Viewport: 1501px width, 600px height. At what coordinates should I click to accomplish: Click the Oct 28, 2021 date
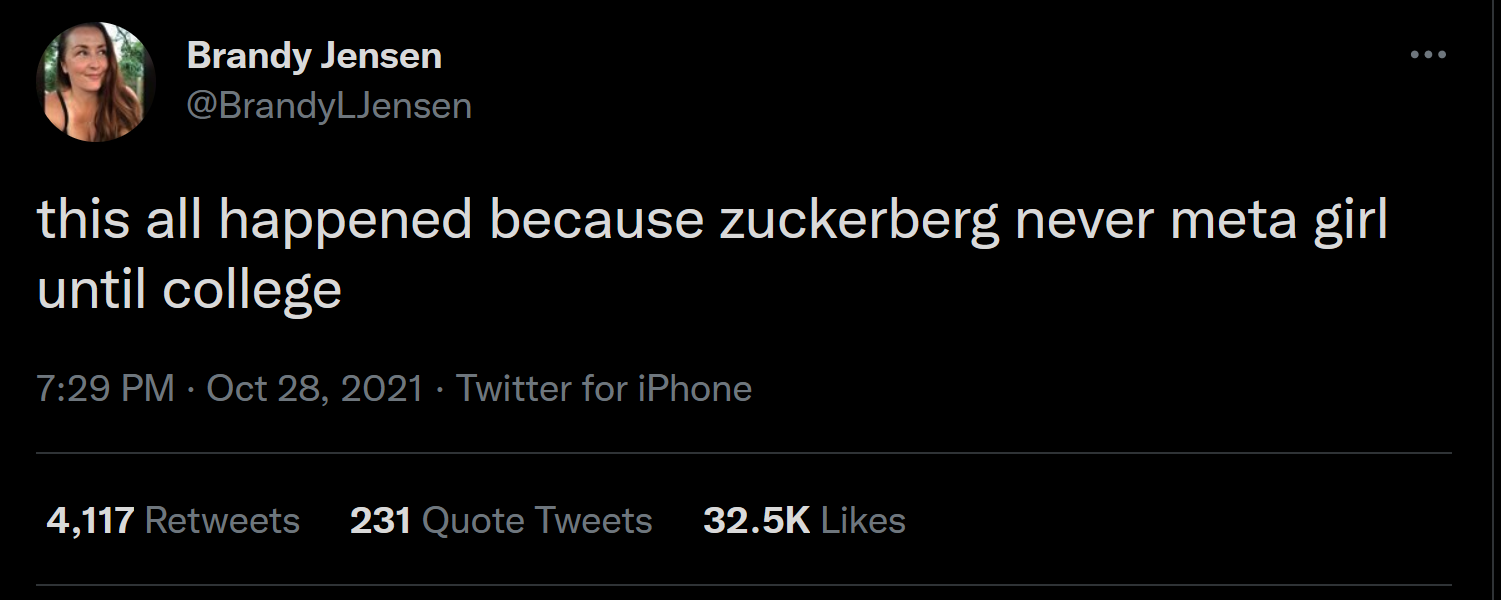pyautogui.click(x=315, y=388)
